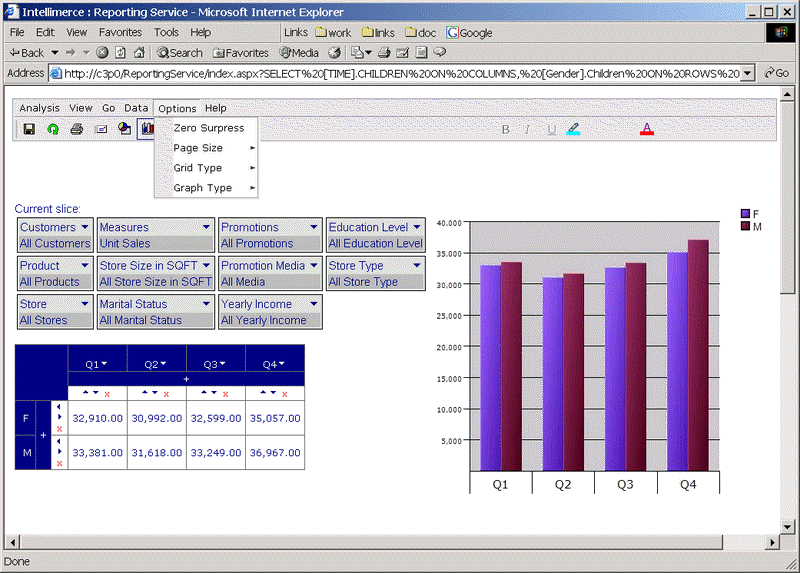This screenshot has height=573, width=800.
Task: Open the Grid Type submenu
Action: [206, 168]
